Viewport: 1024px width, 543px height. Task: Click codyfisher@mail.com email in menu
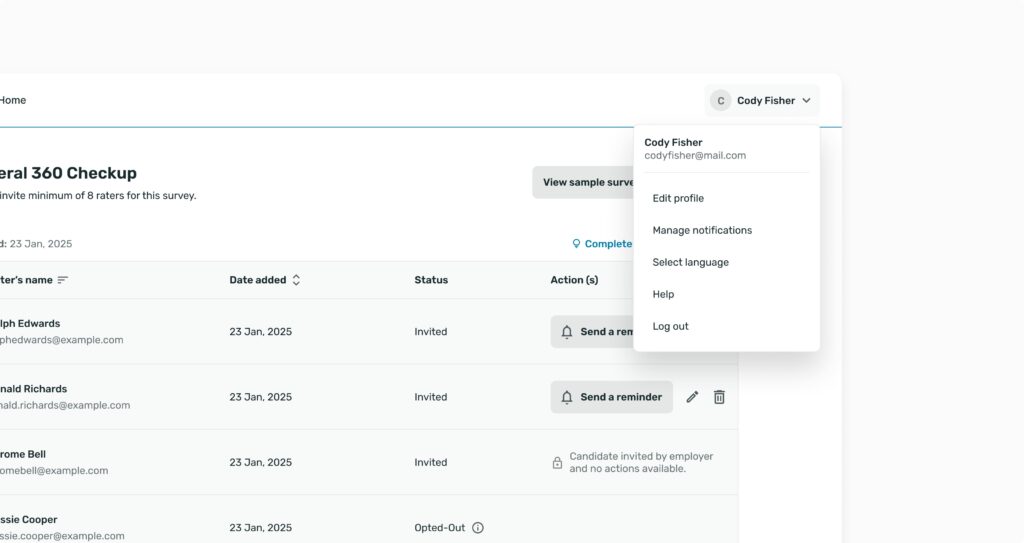tap(695, 156)
